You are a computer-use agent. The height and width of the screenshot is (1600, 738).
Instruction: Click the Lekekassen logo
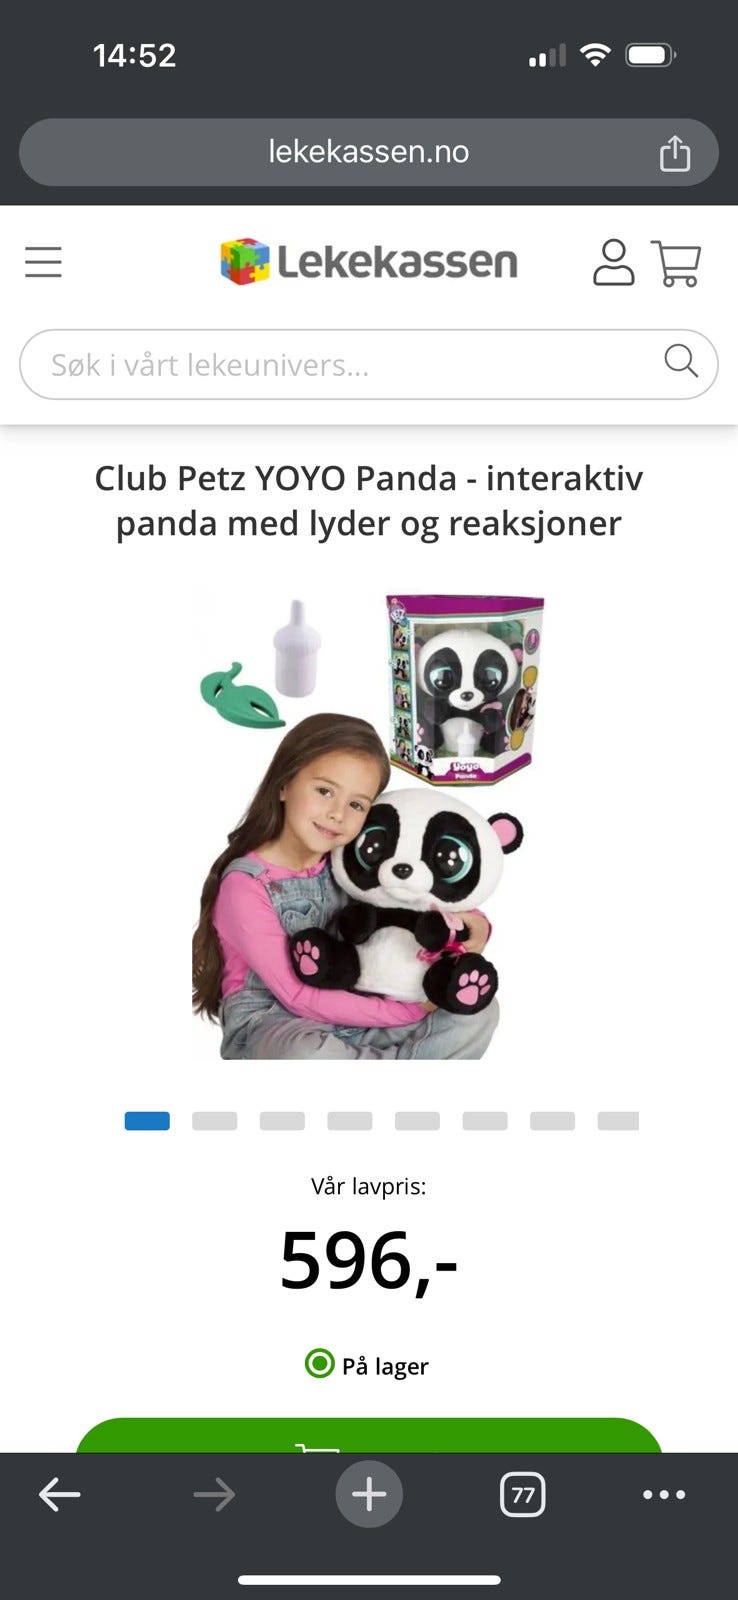click(369, 262)
